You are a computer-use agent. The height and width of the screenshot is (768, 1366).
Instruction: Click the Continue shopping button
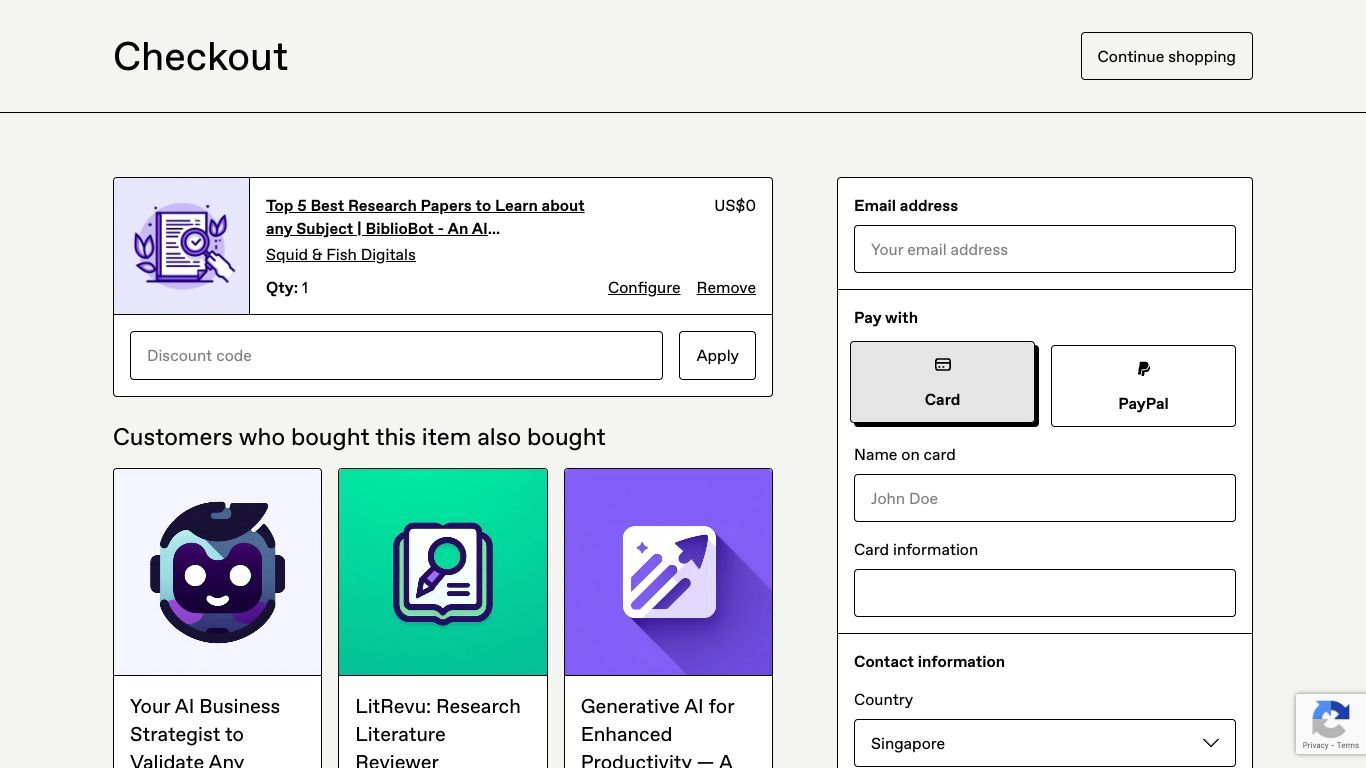[x=1166, y=56]
